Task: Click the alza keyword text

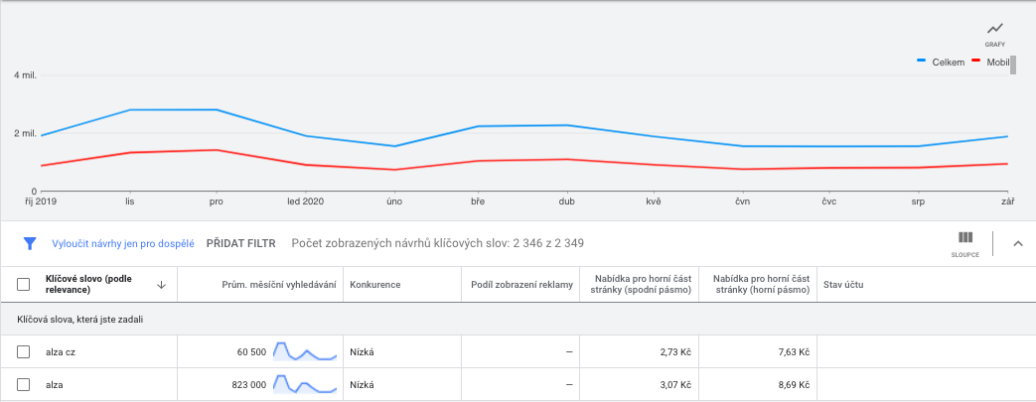Action: [54, 385]
